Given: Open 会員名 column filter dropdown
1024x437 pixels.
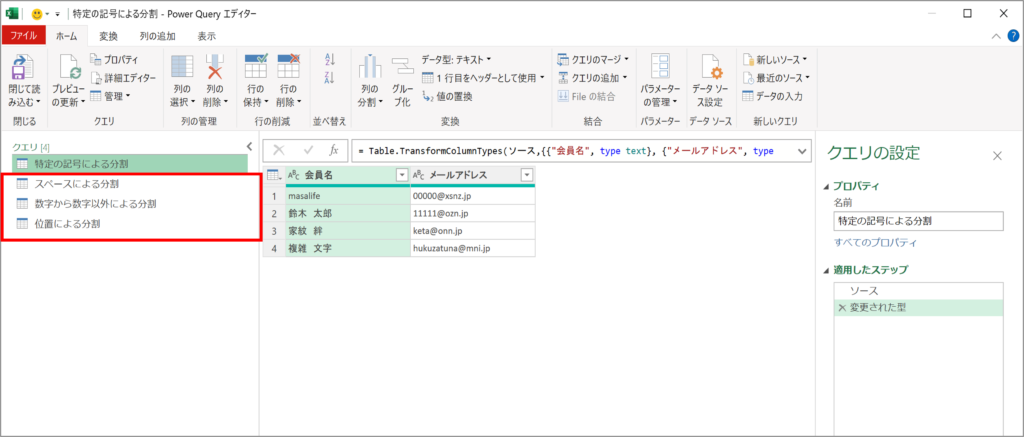Looking at the screenshot, I should click(x=402, y=175).
